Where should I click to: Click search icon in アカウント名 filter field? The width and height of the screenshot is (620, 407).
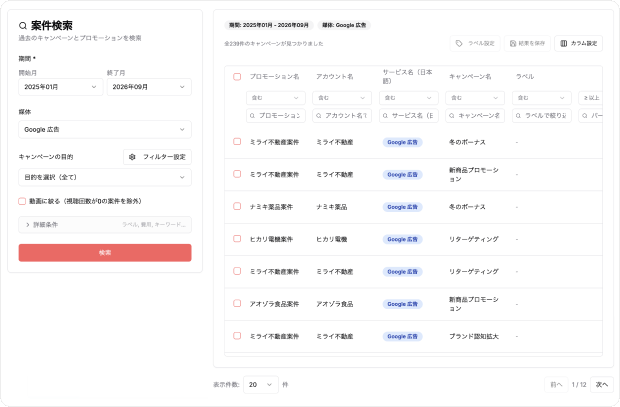tap(319, 116)
